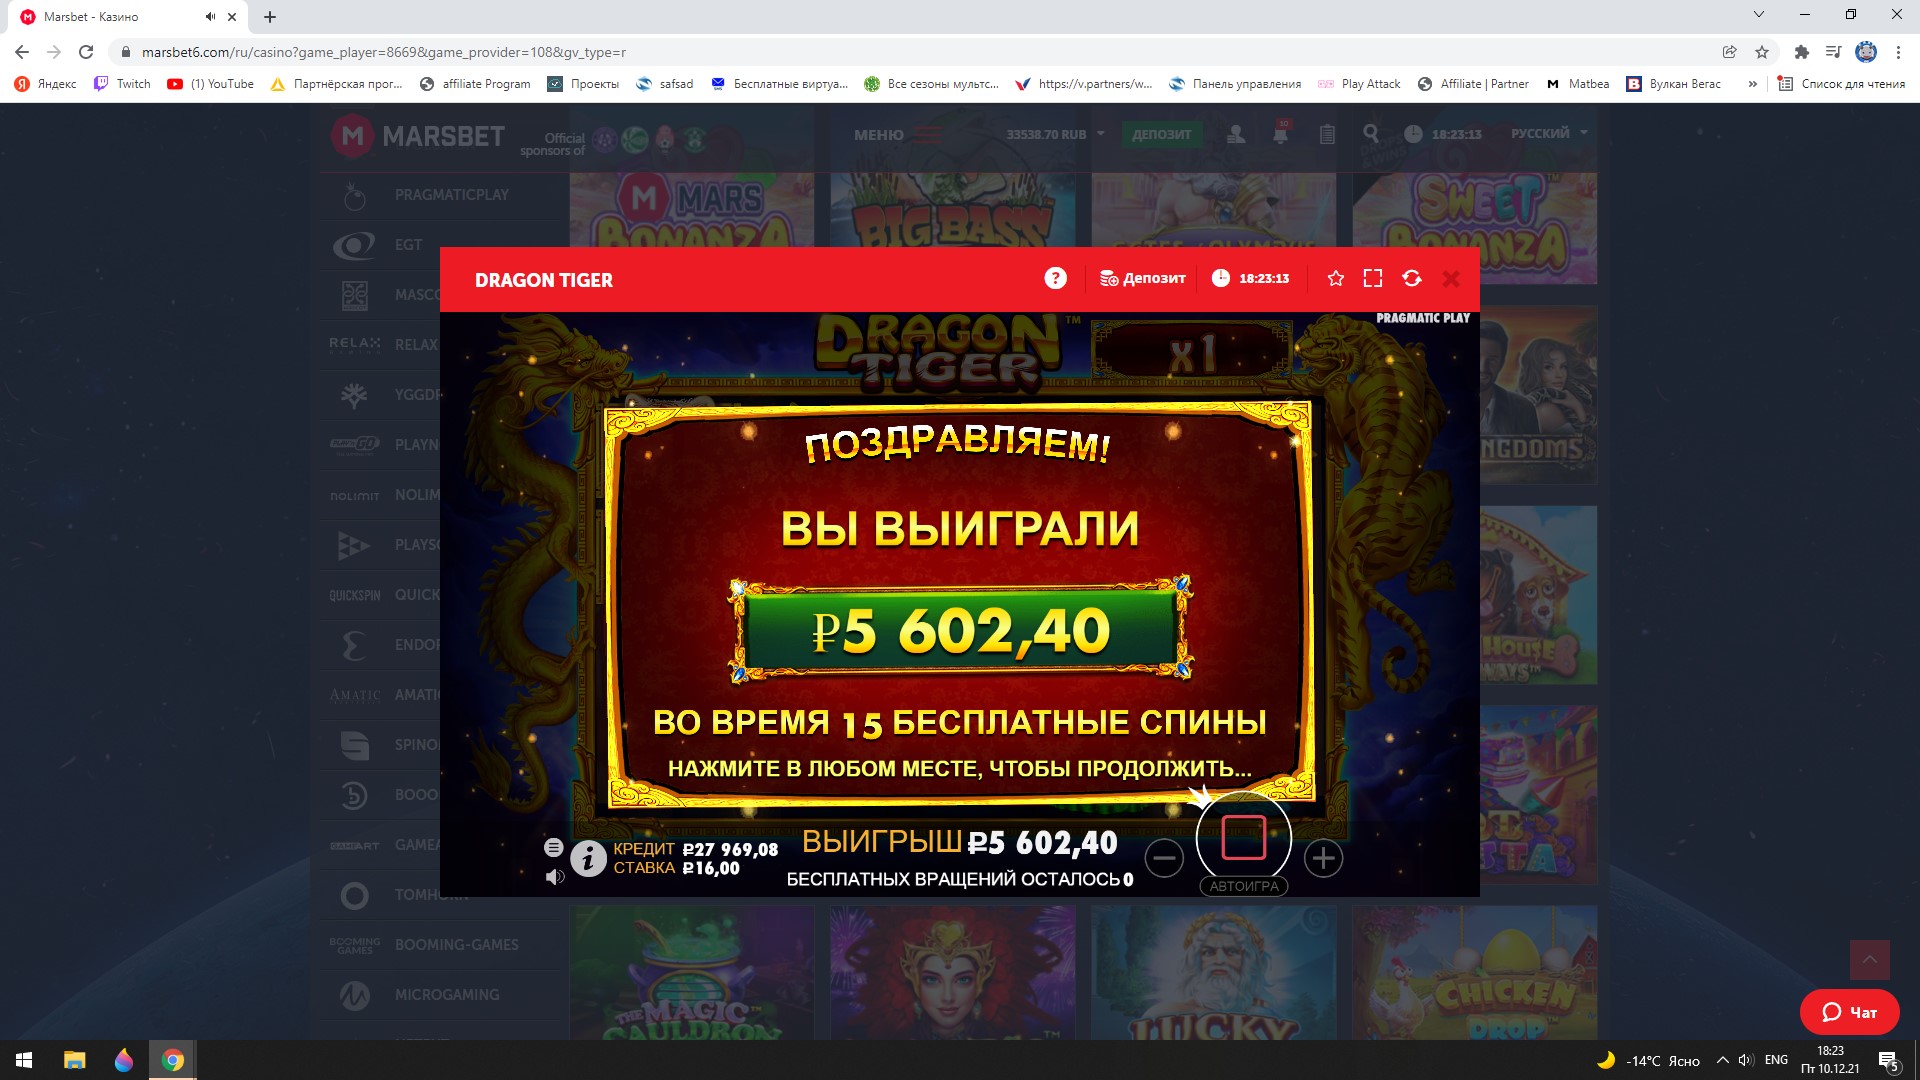Mute the Marsbet browser tab audio
The width and height of the screenshot is (1920, 1080).
pos(210,17)
